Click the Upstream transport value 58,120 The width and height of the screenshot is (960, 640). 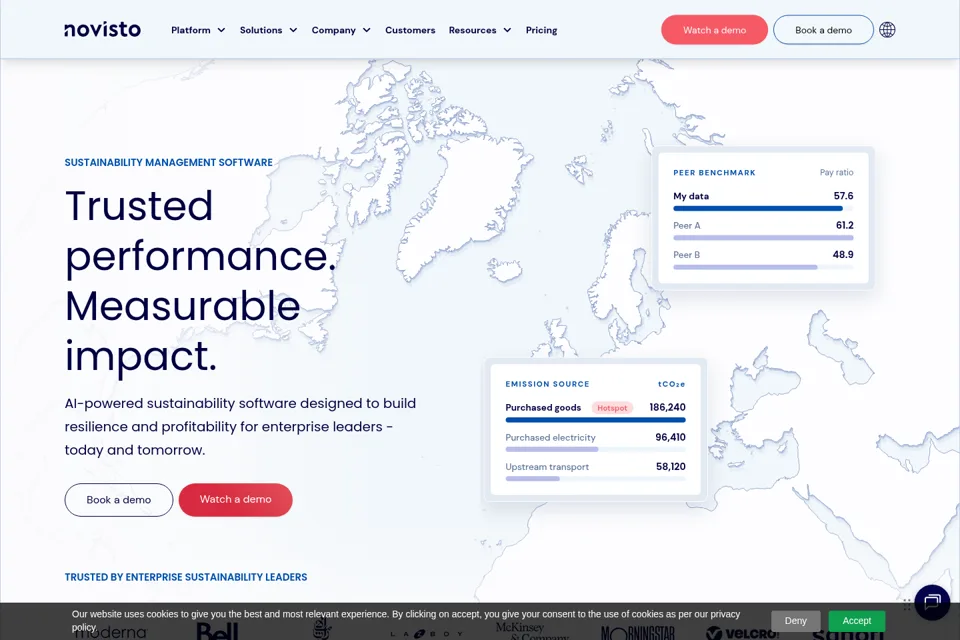point(670,467)
